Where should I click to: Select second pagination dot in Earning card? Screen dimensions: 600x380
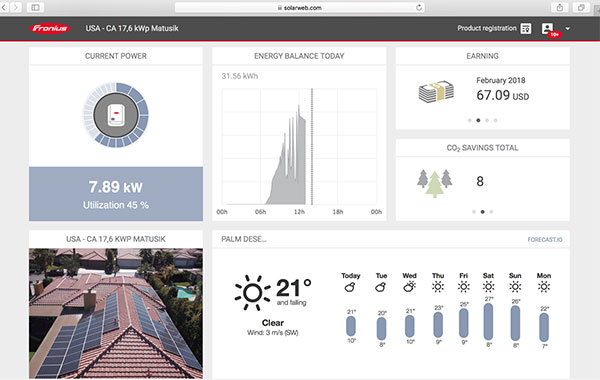pyautogui.click(x=478, y=120)
